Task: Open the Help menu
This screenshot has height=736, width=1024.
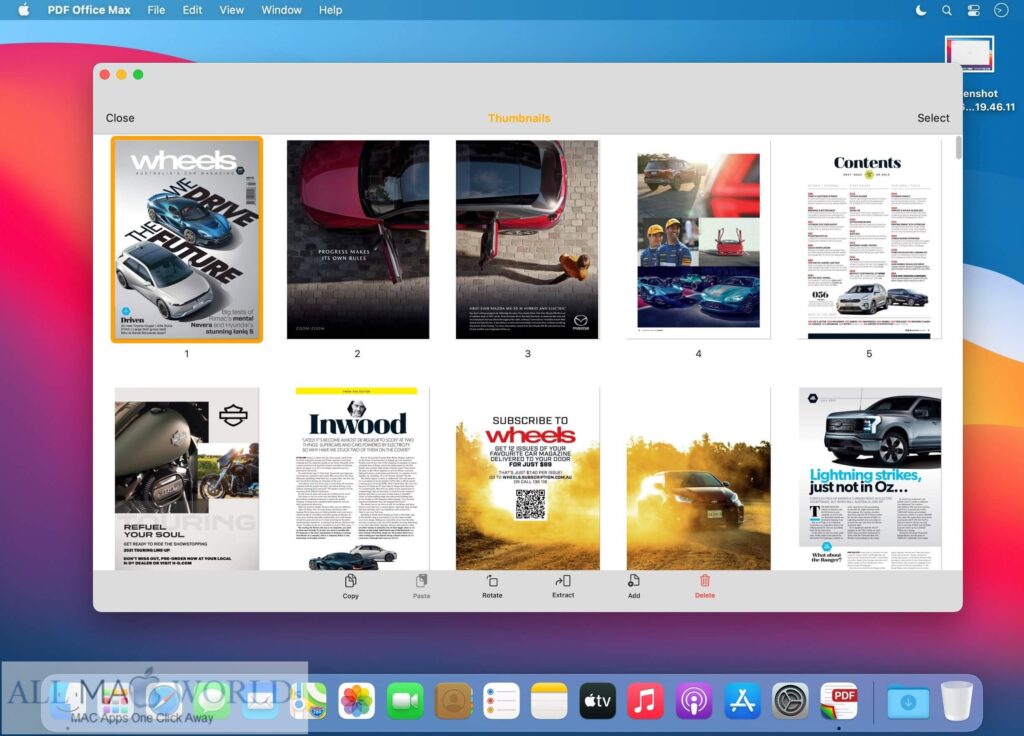Action: [x=330, y=10]
